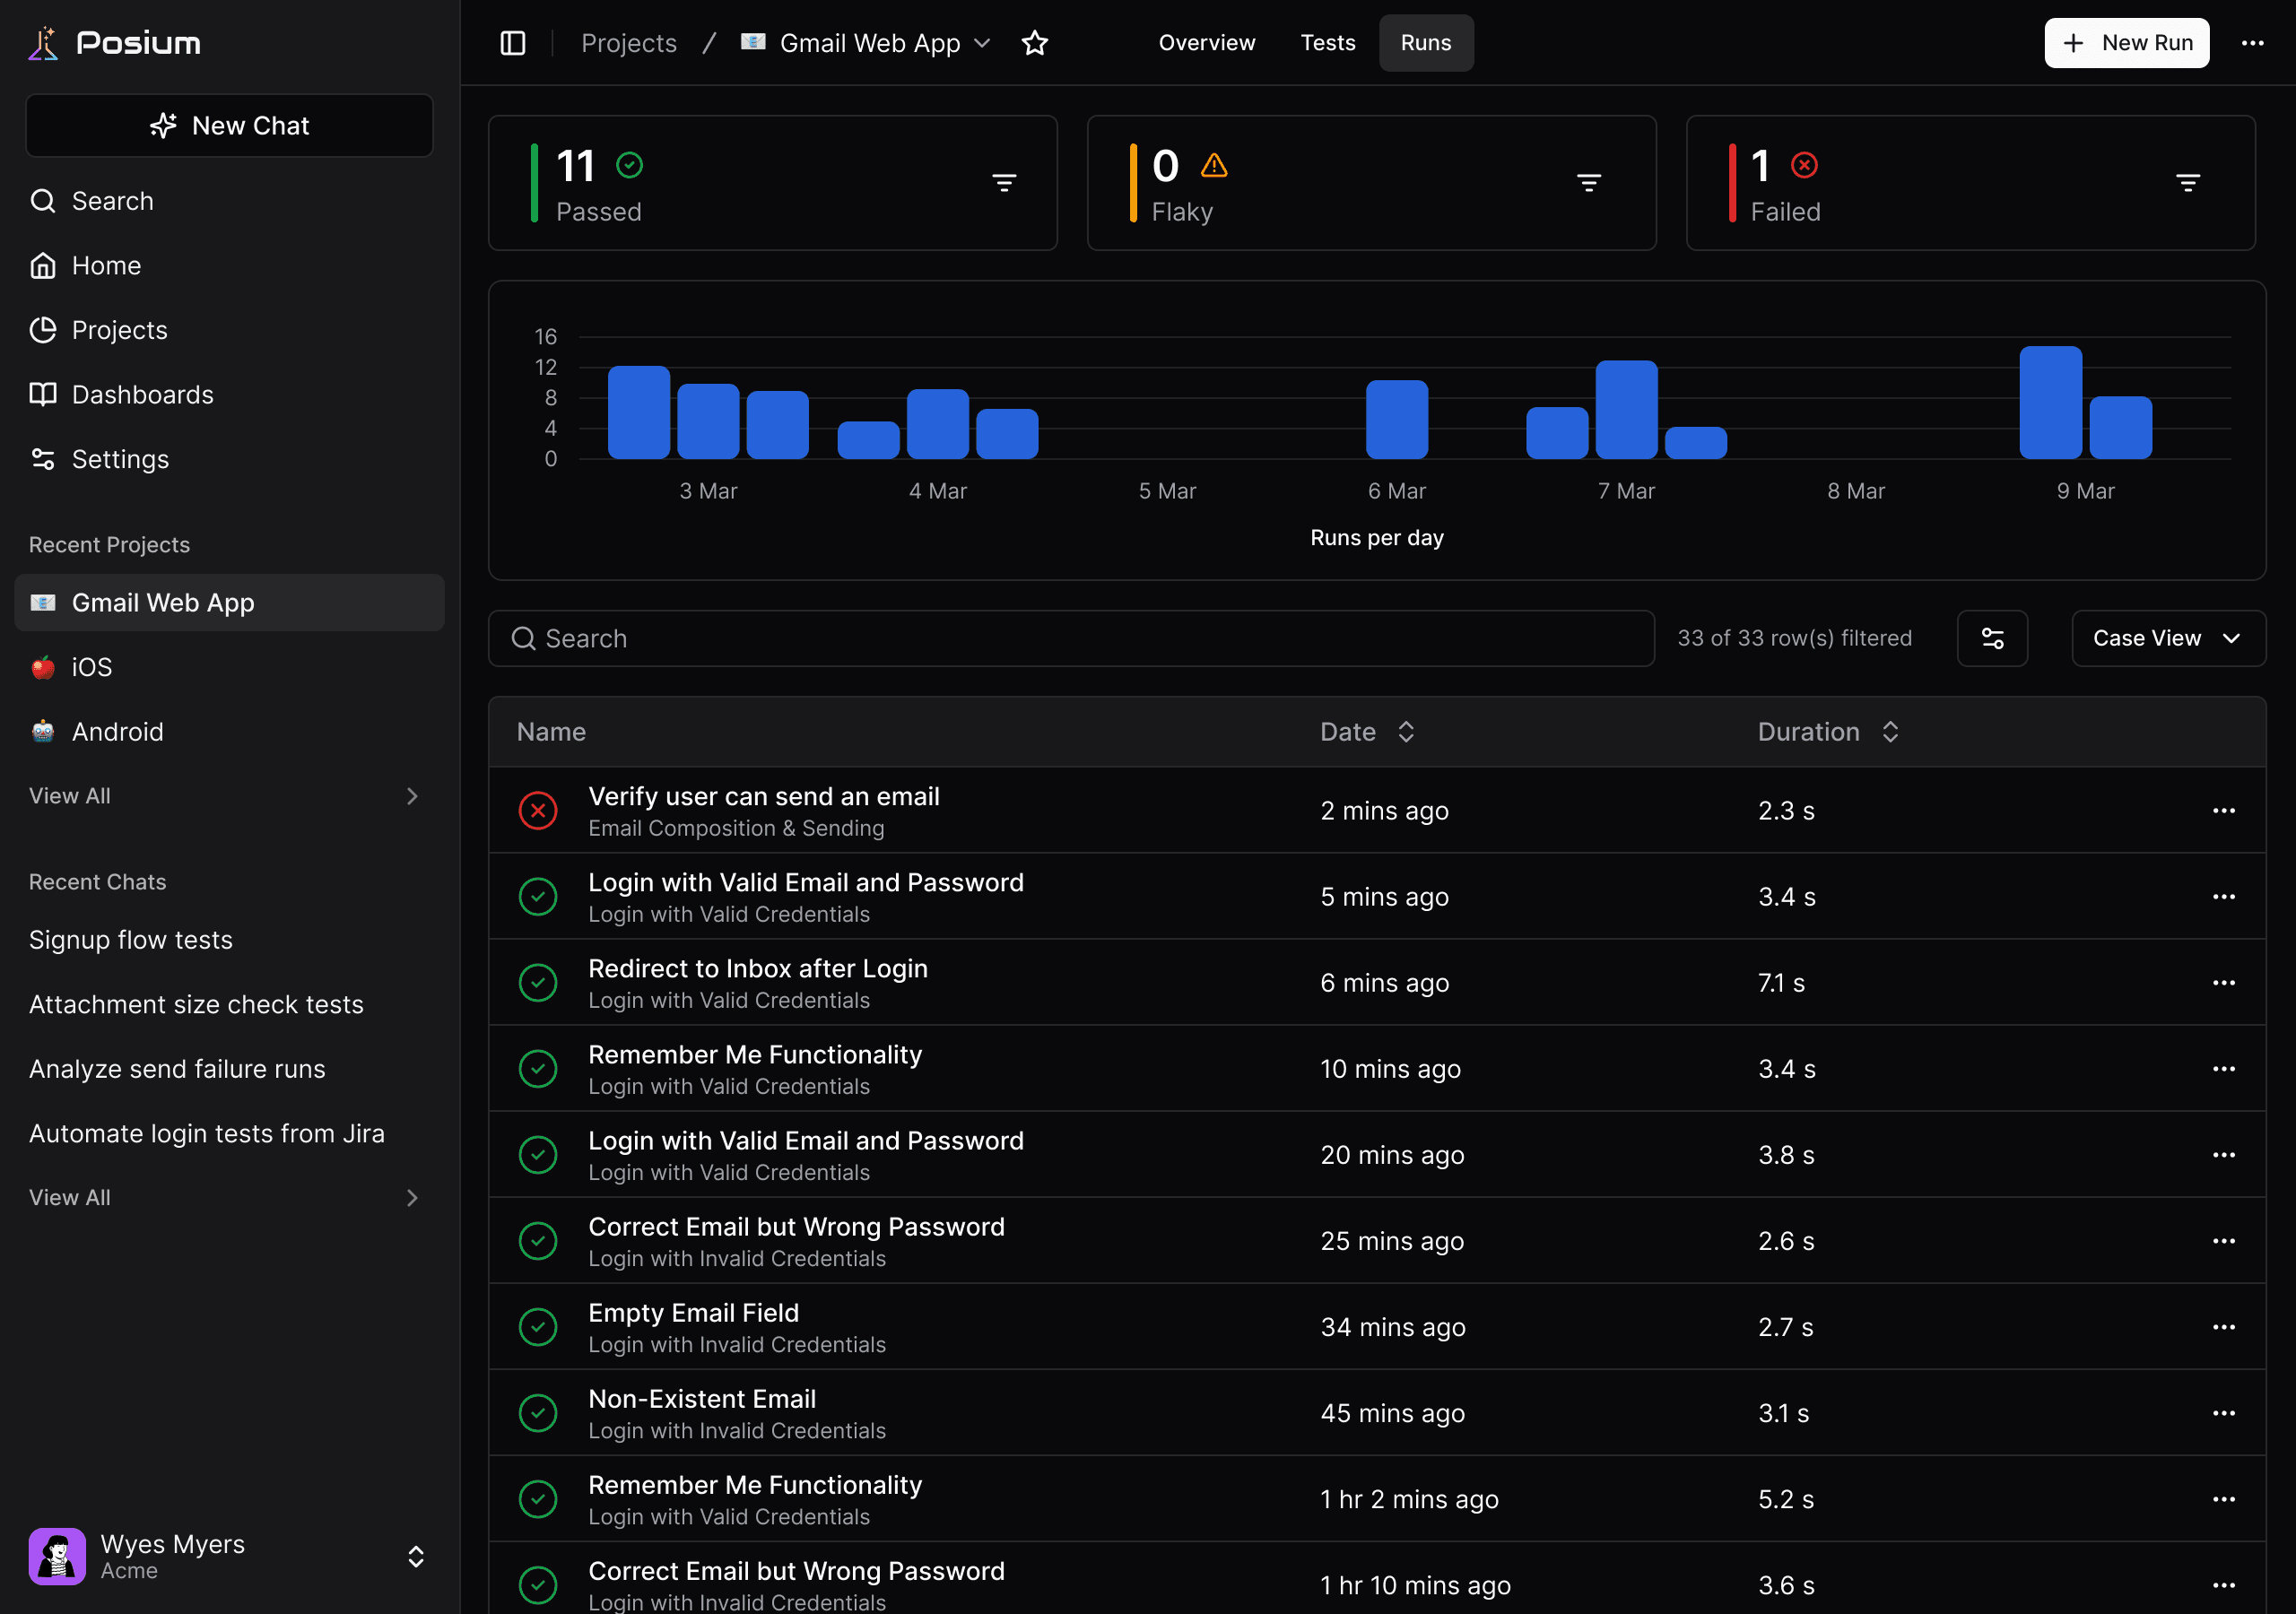This screenshot has width=2296, height=1614.
Task: Click the filter icon on the Passed card
Action: pyautogui.click(x=1004, y=183)
